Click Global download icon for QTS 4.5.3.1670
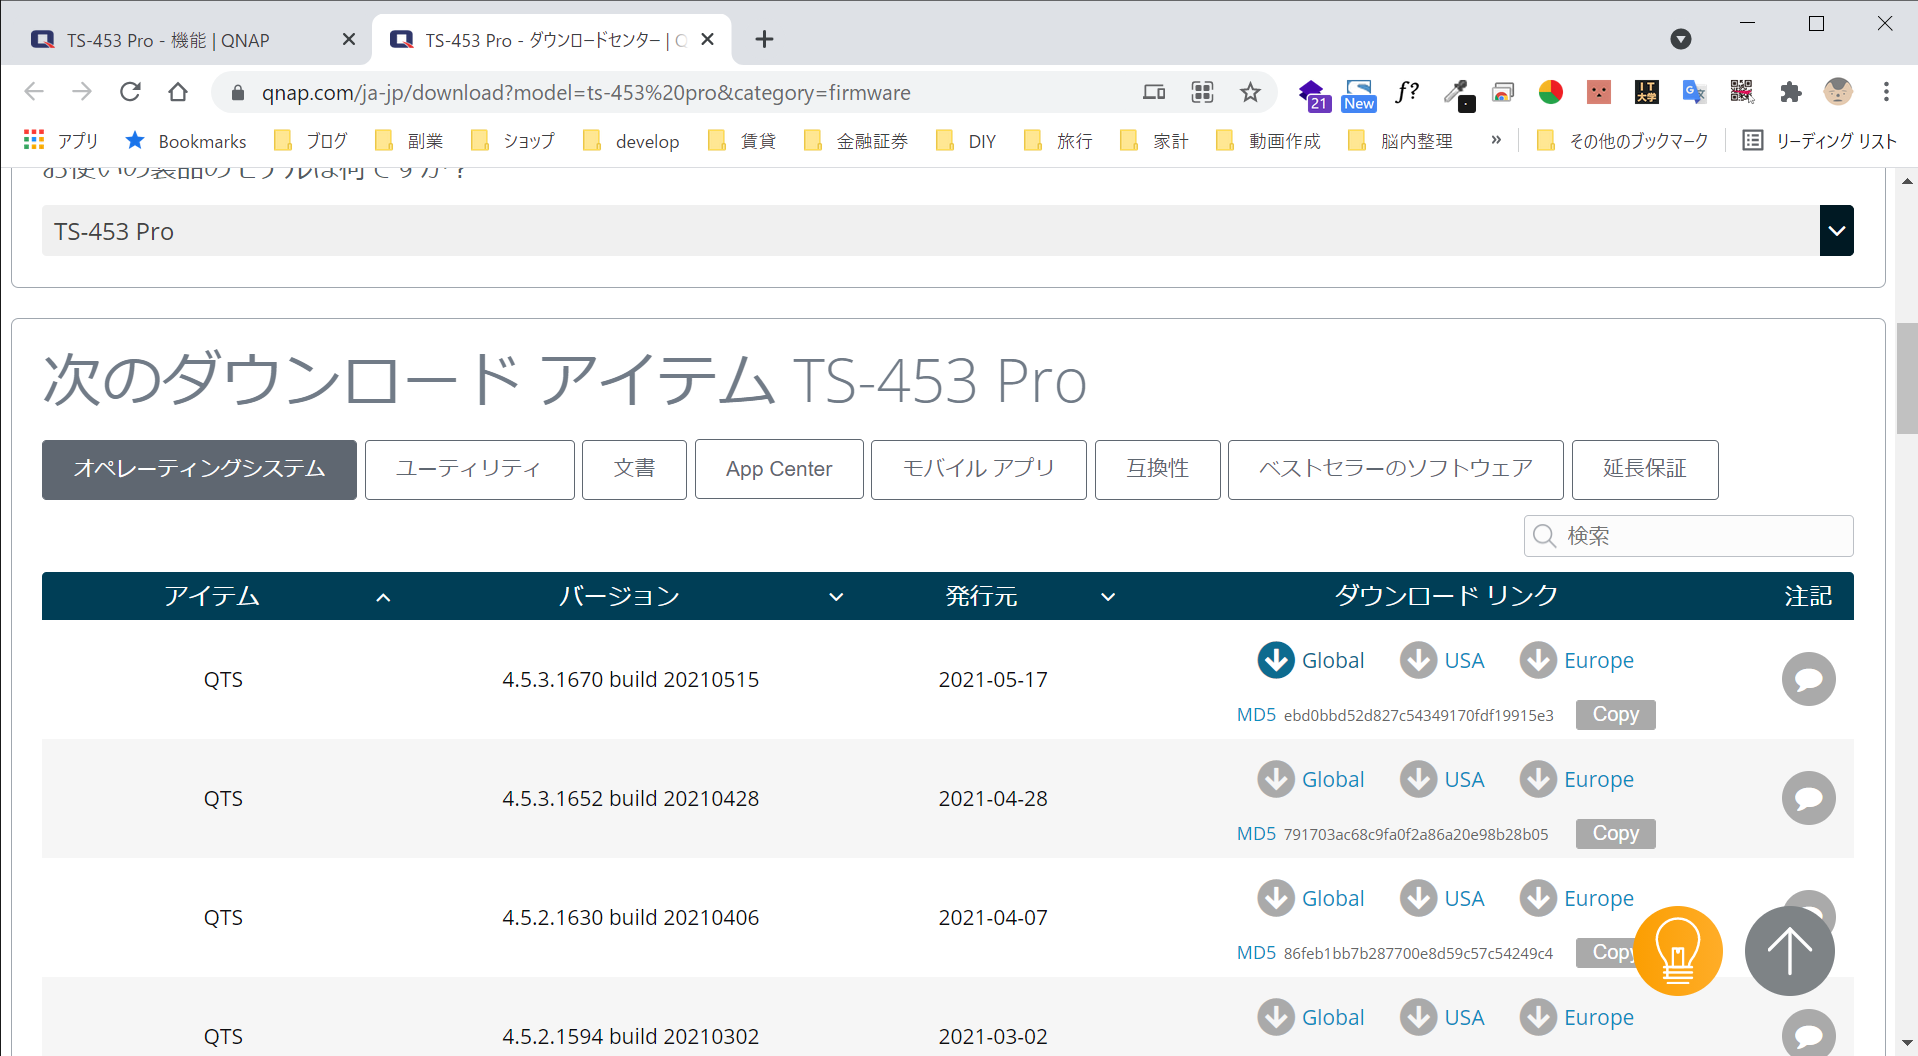This screenshot has height=1056, width=1918. pyautogui.click(x=1276, y=660)
